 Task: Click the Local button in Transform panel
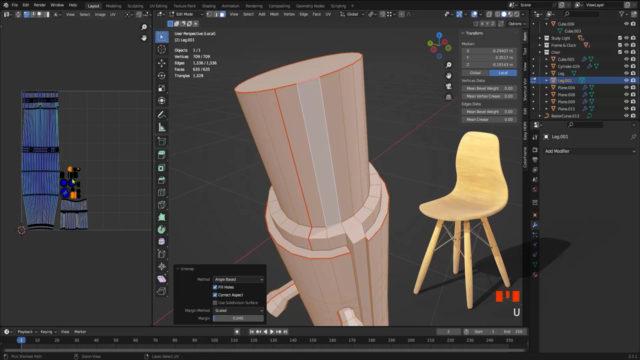tap(503, 73)
